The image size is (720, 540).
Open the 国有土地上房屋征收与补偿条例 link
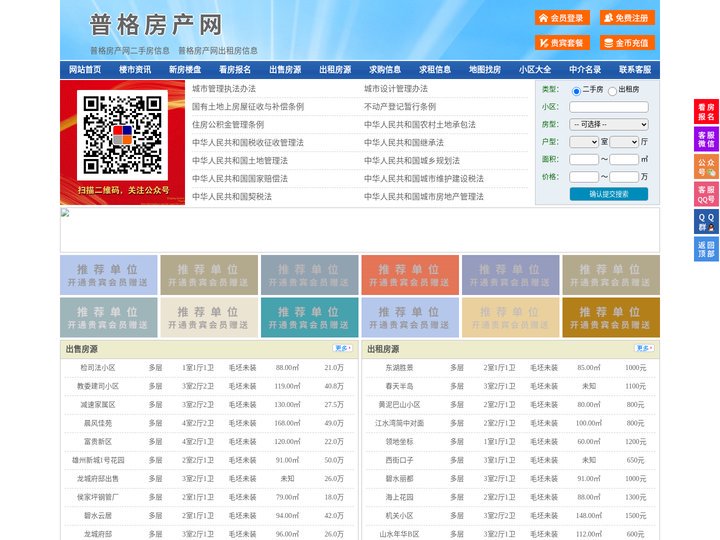(248, 107)
